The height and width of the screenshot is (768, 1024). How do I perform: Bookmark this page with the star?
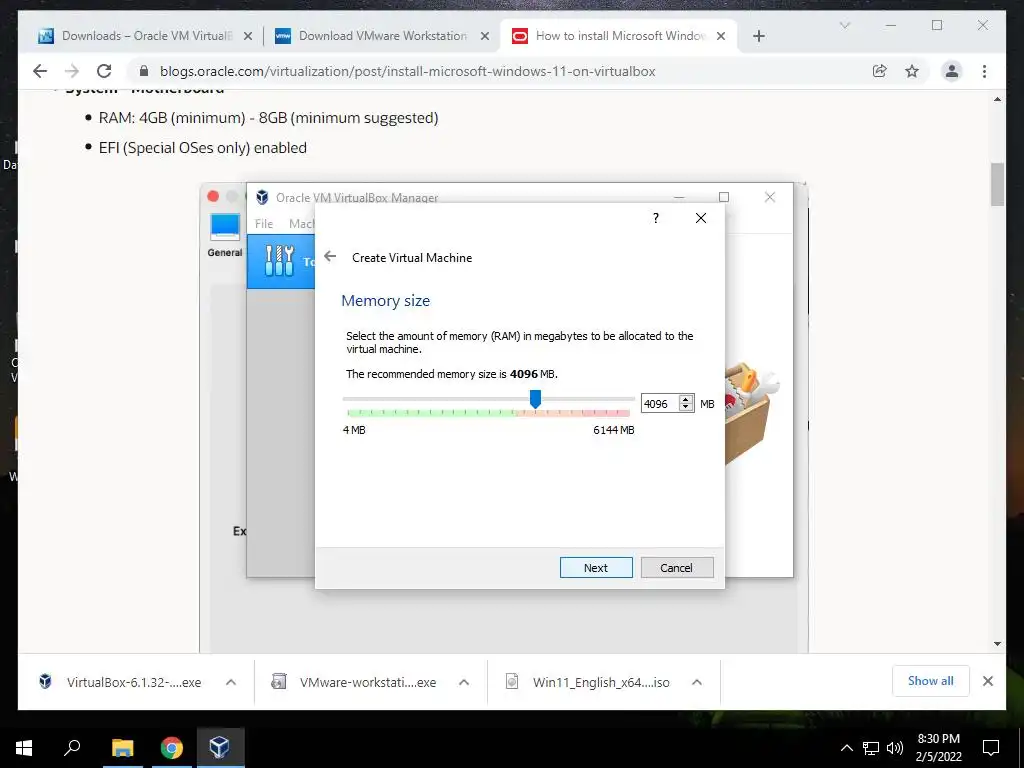(912, 71)
